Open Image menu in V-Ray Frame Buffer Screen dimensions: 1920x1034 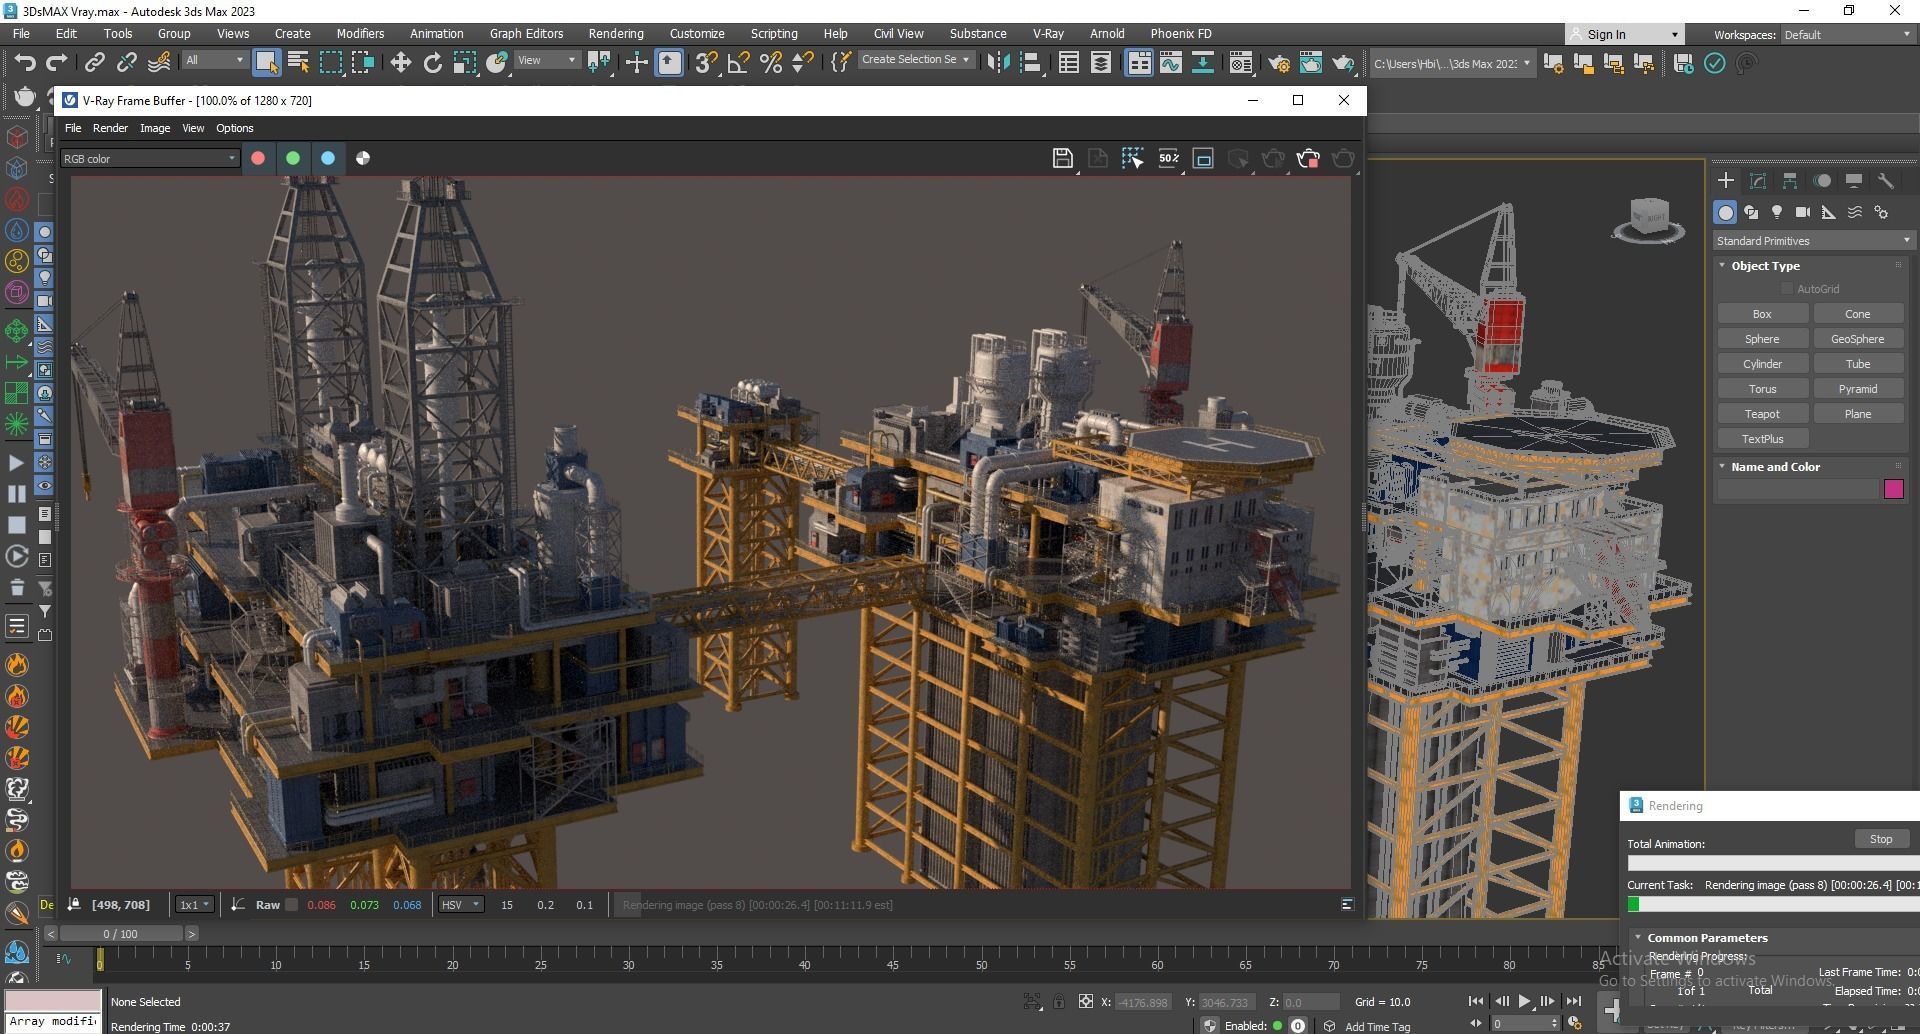point(154,128)
